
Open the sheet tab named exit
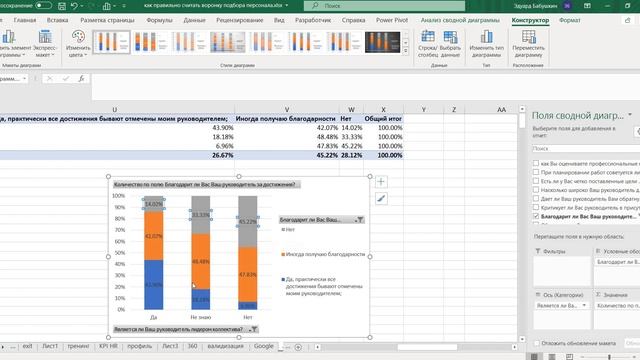click(x=27, y=346)
